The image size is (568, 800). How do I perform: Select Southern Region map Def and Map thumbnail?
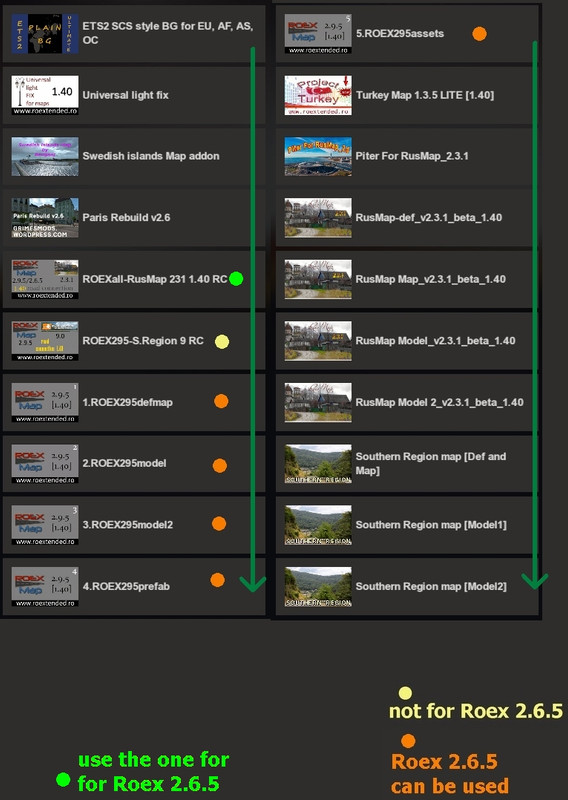(x=318, y=463)
